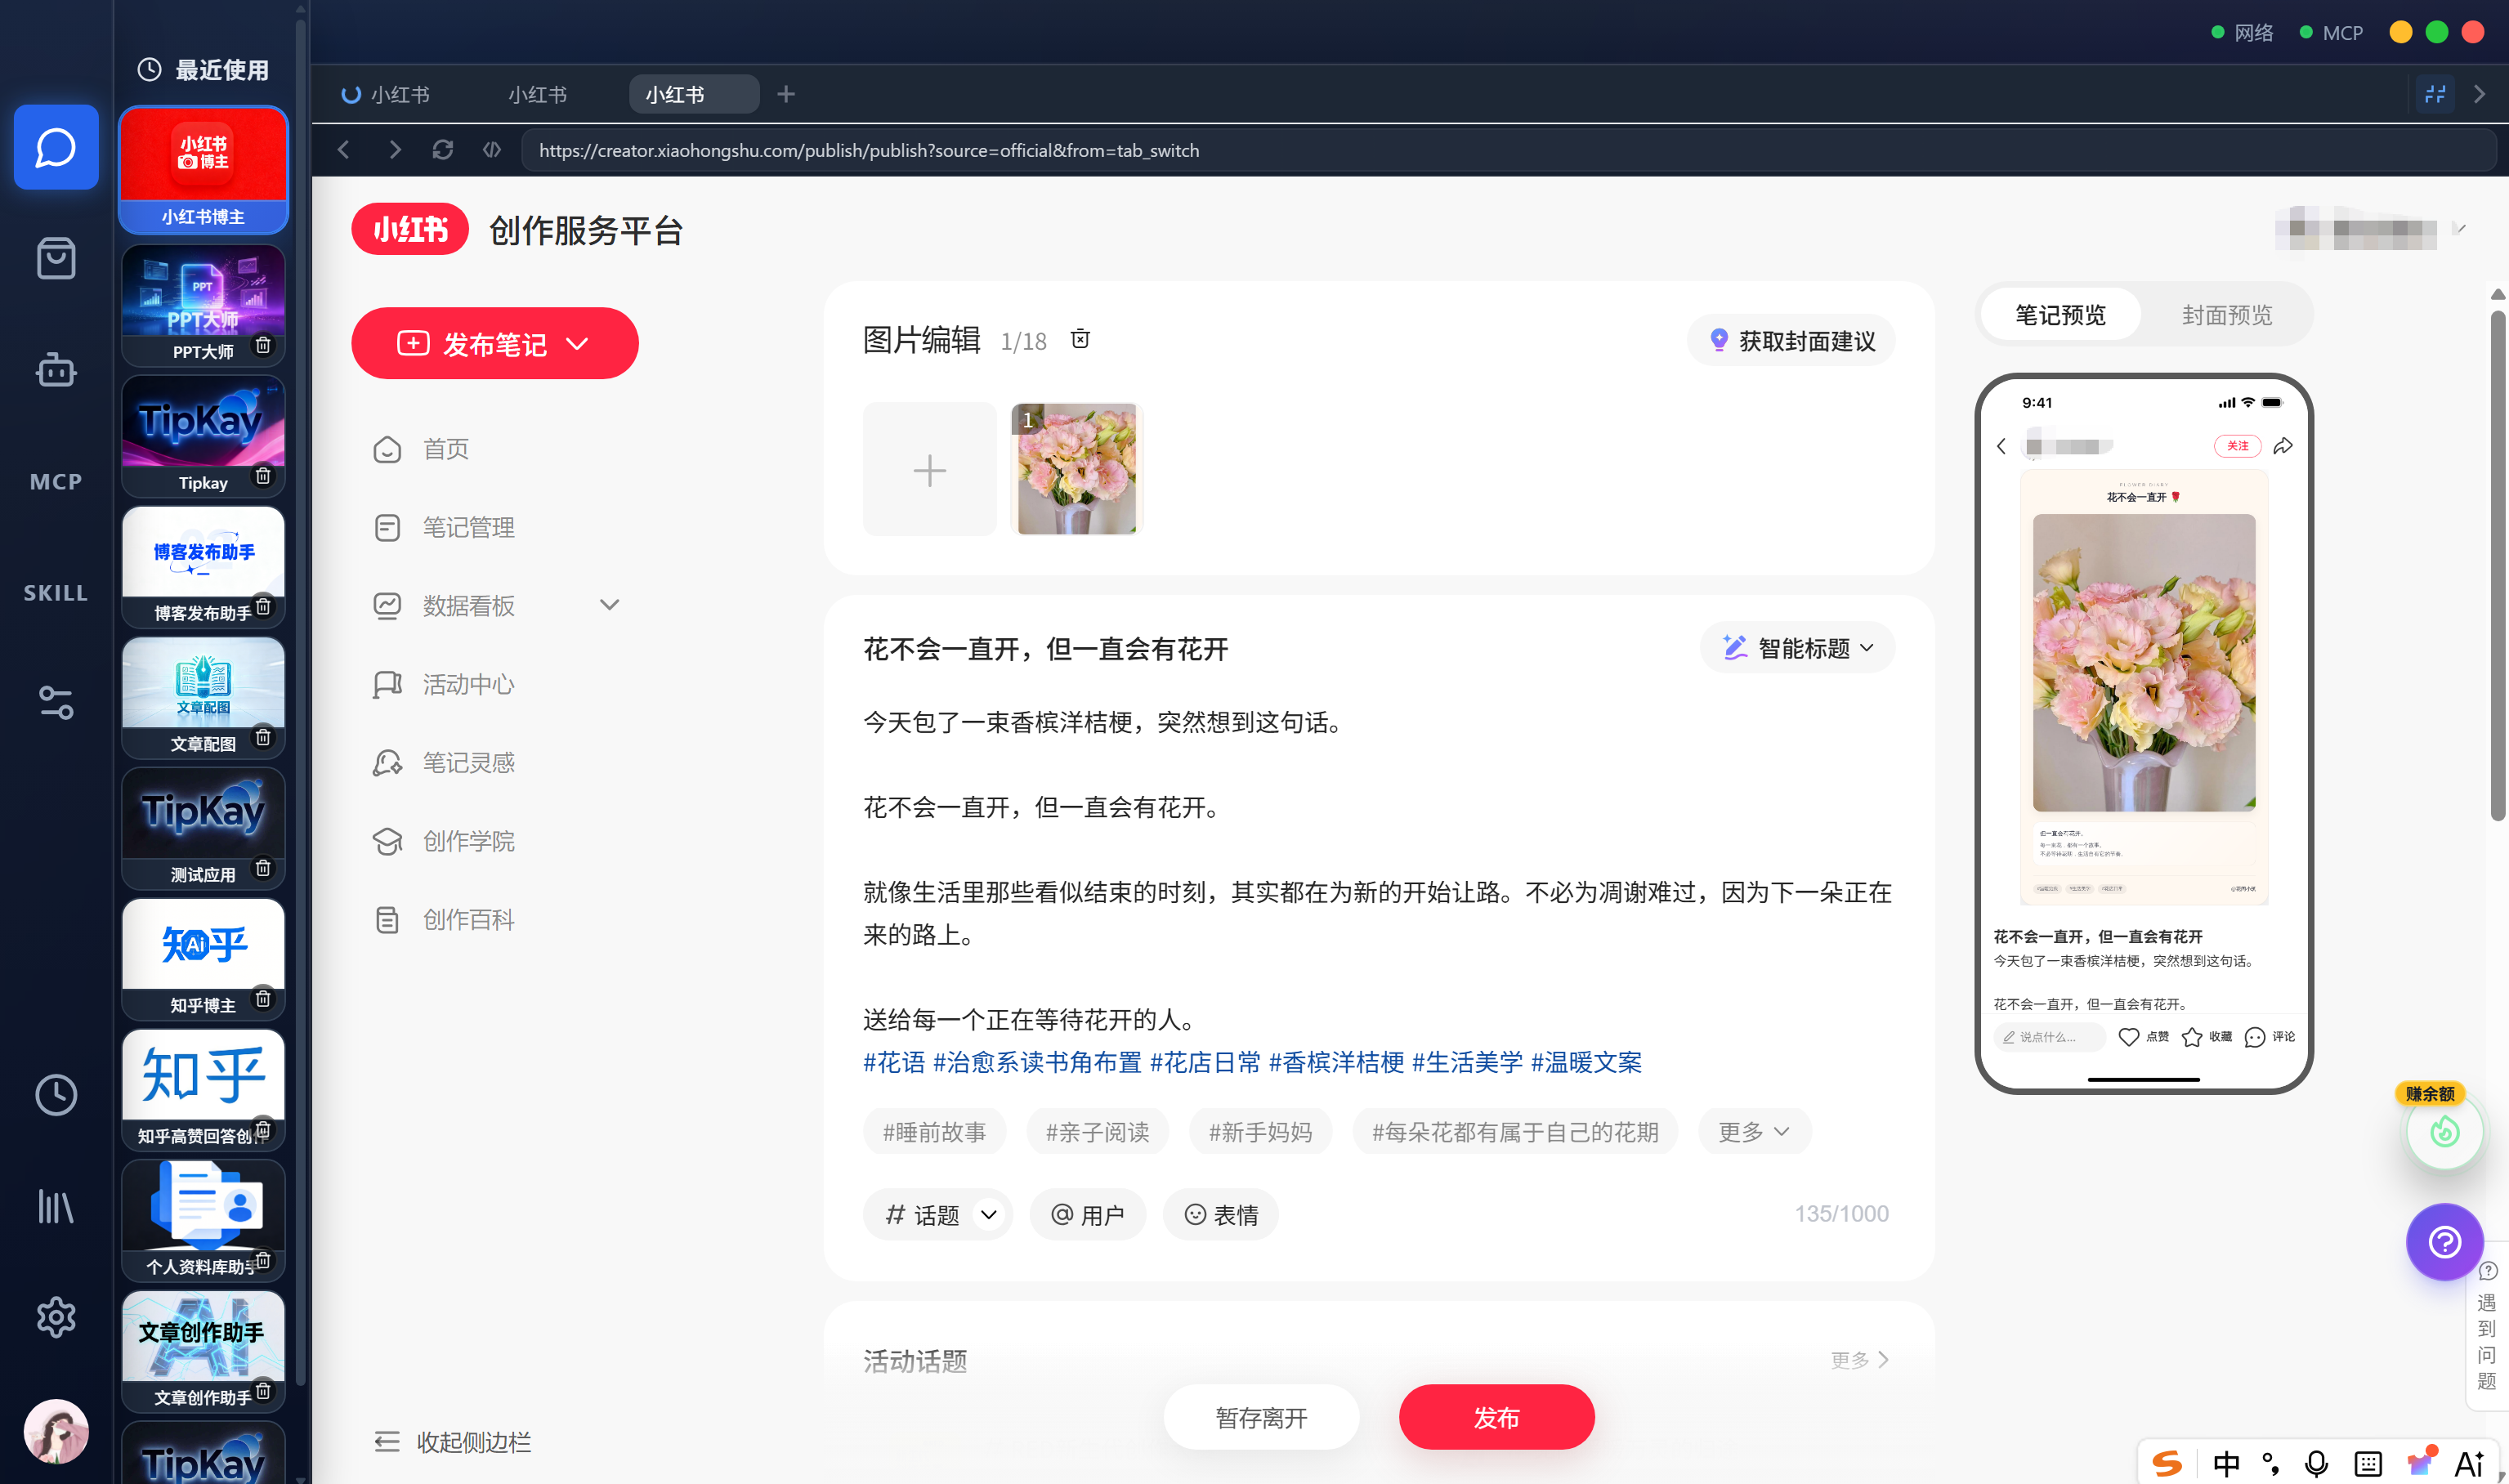Expand the 数据看板 menu section
This screenshot has height=1484, width=2509.
(x=608, y=605)
